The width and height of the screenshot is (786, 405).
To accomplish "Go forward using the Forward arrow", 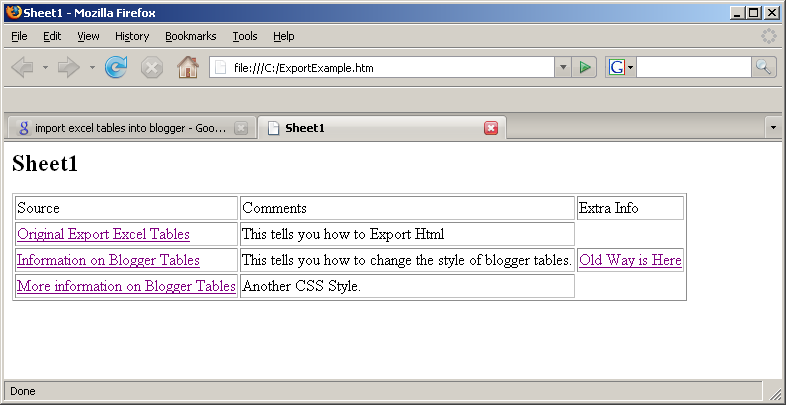I will [x=69, y=67].
